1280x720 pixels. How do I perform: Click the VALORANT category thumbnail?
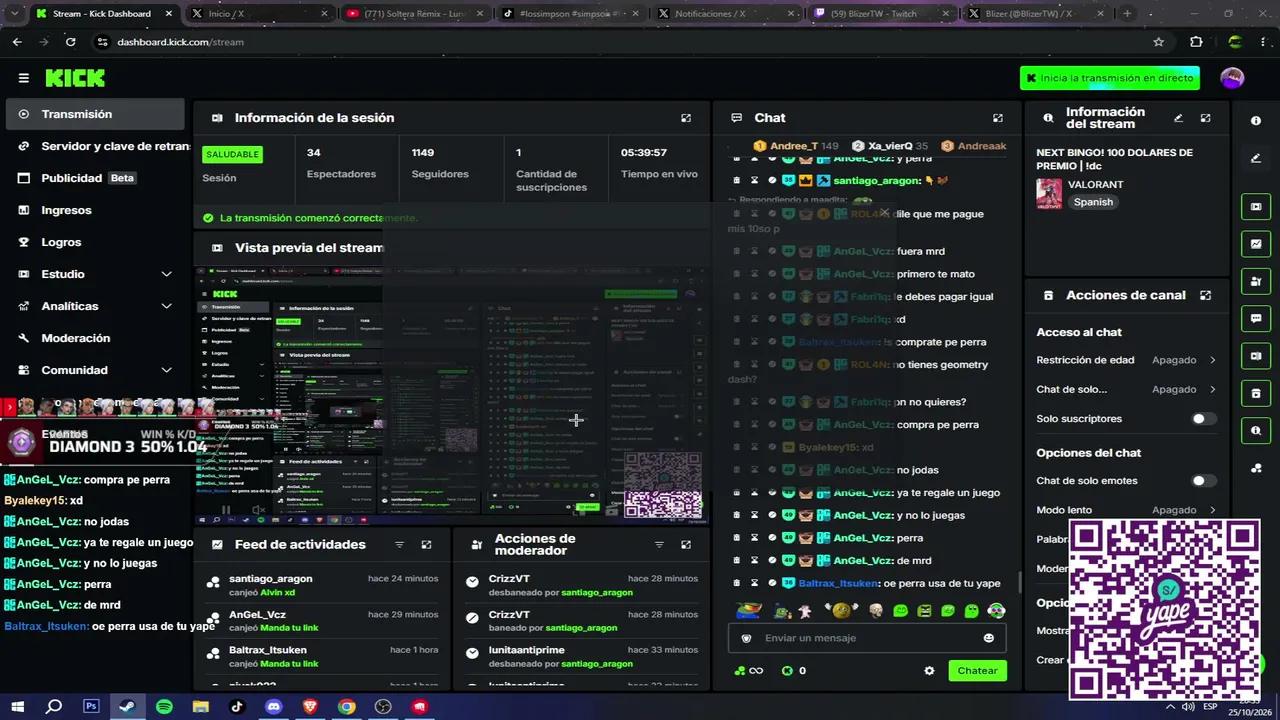point(1049,193)
